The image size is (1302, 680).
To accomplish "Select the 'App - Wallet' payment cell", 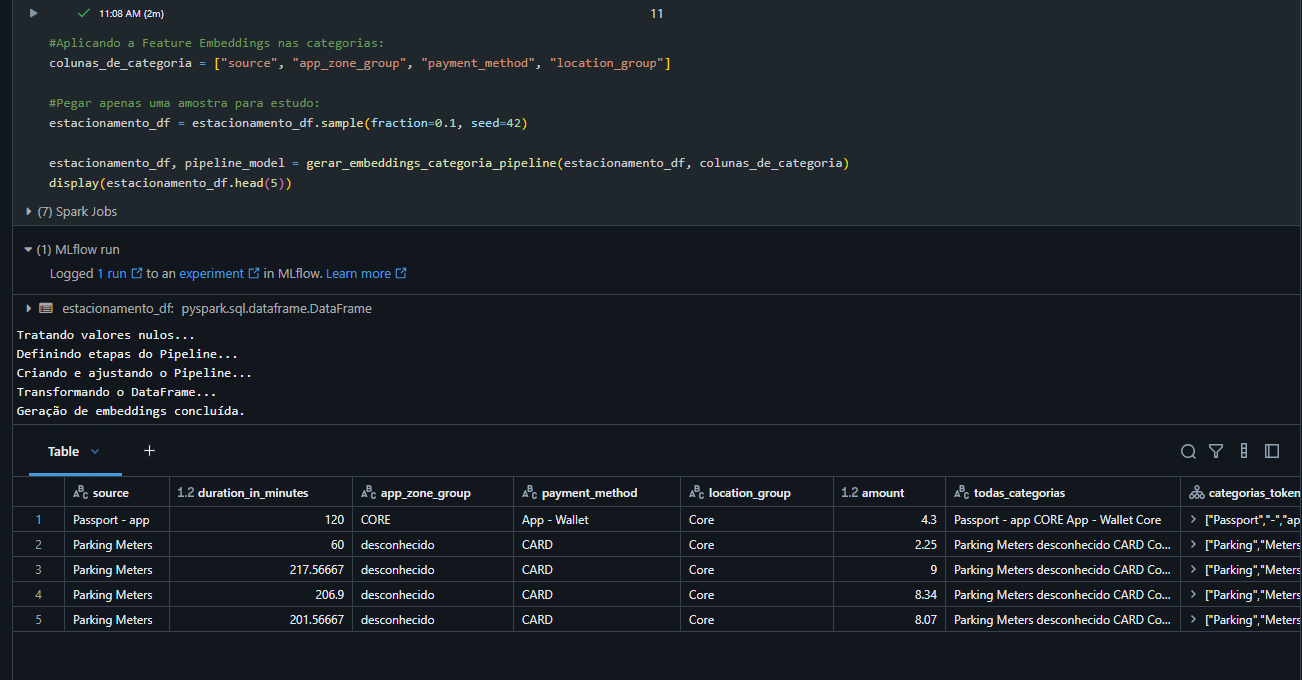I will pos(597,520).
